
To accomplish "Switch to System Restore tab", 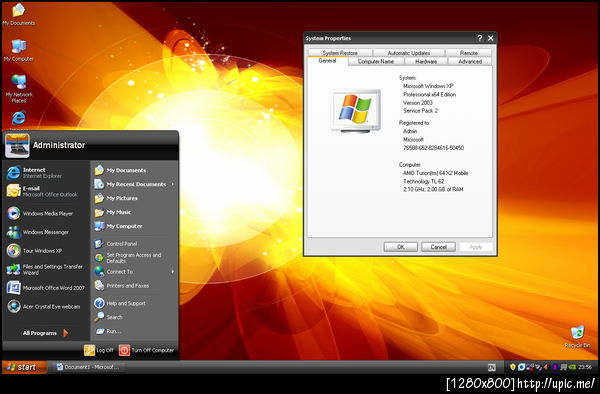I will (x=340, y=53).
